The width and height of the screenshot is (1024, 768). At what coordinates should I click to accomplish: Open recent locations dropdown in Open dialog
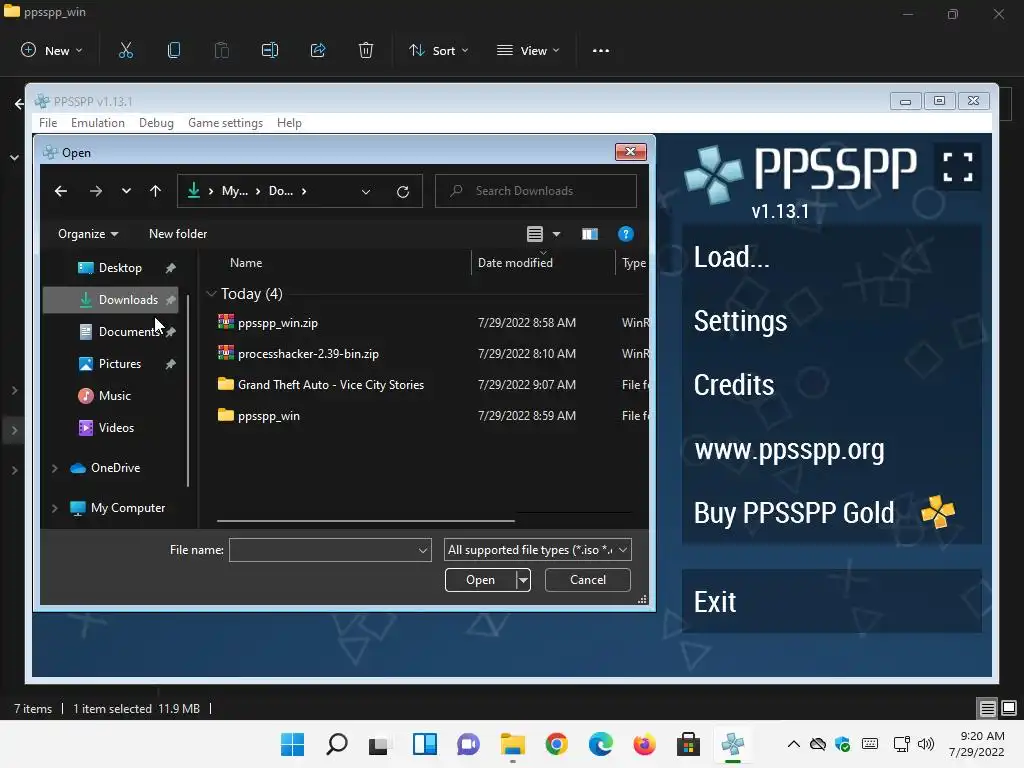(126, 191)
